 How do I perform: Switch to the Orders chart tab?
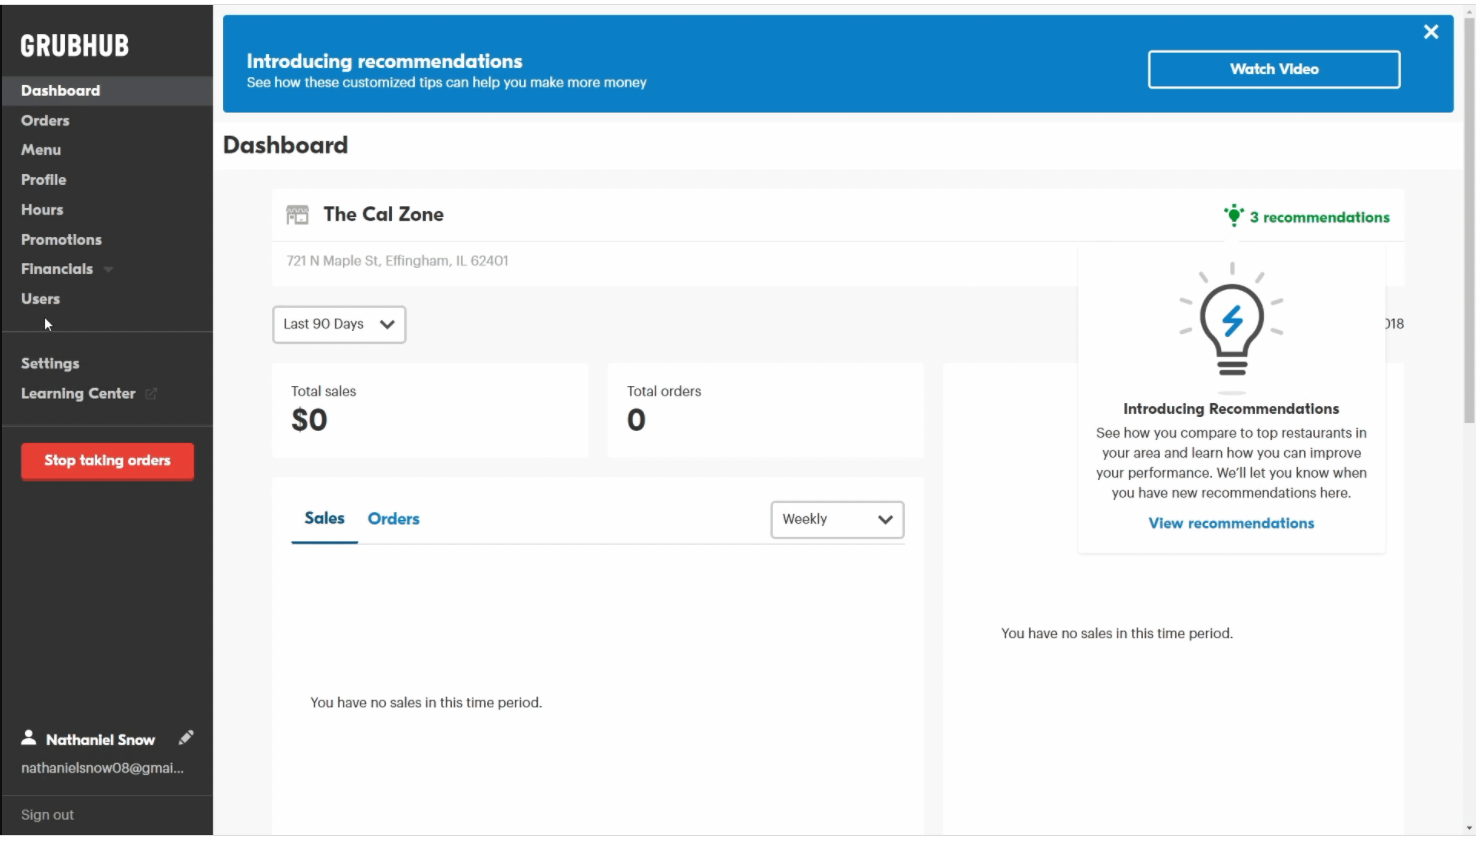tap(393, 519)
